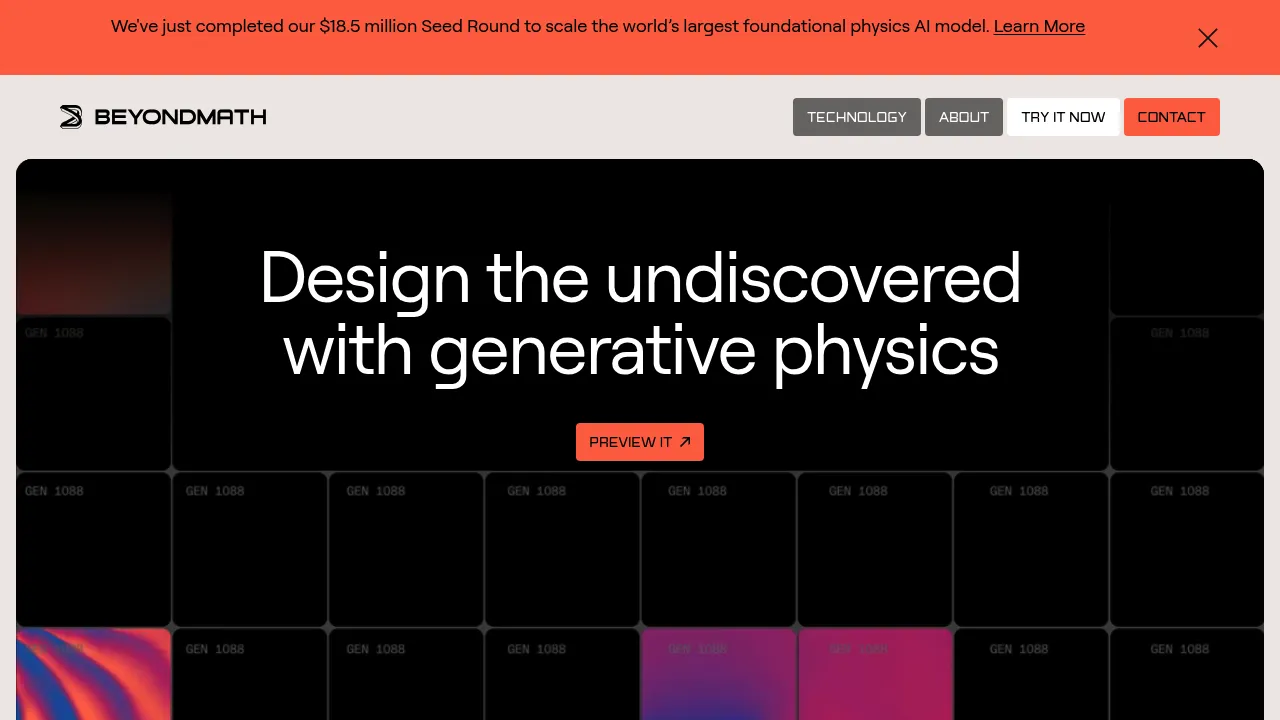Image resolution: width=1280 pixels, height=720 pixels.
Task: Go to the About page
Action: point(964,117)
